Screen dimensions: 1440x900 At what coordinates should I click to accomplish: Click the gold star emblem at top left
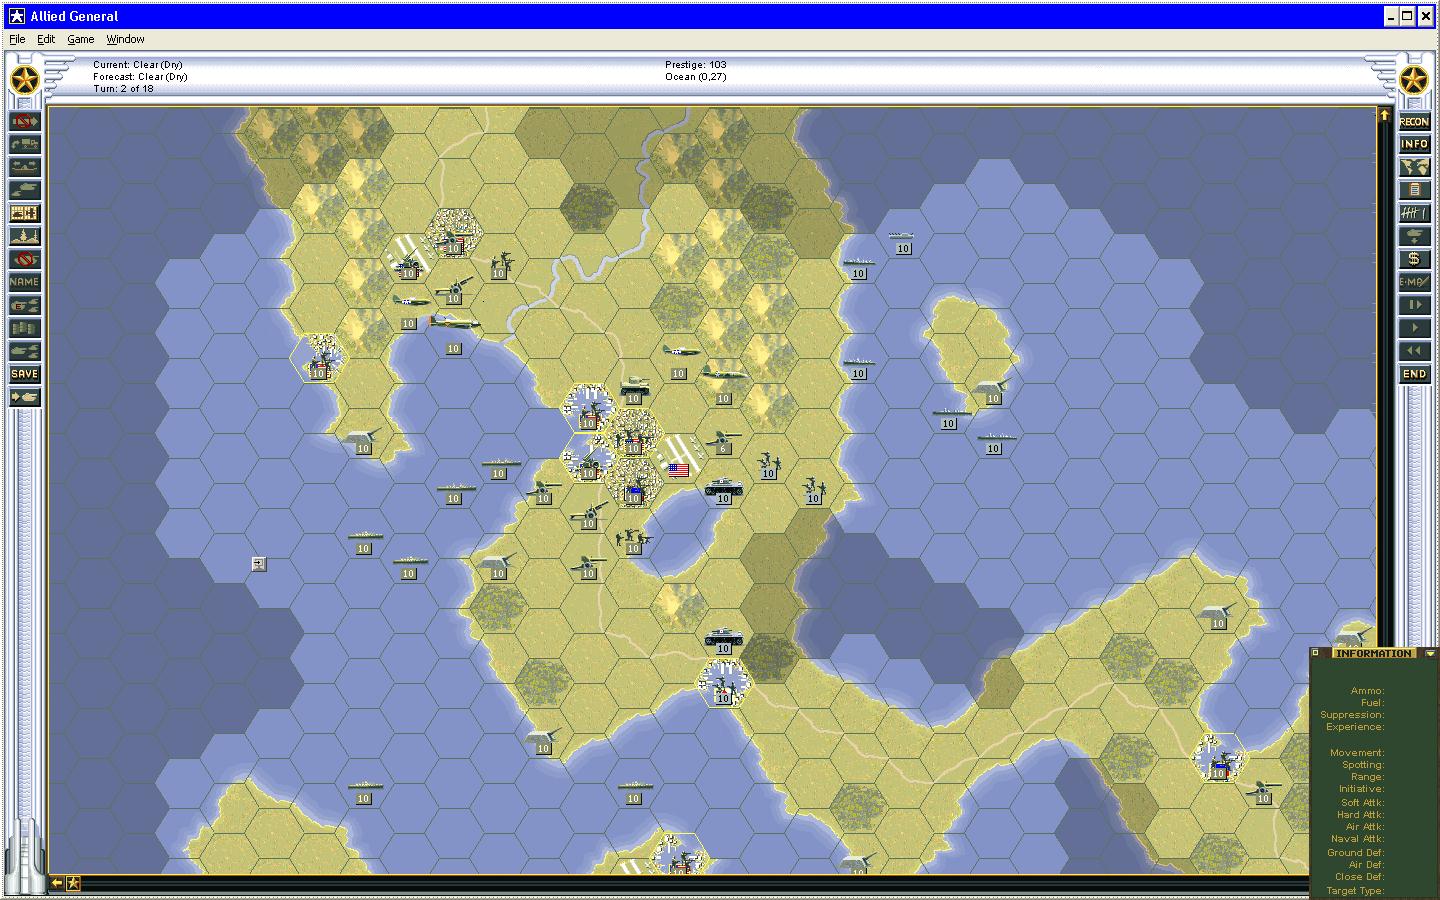coord(24,80)
